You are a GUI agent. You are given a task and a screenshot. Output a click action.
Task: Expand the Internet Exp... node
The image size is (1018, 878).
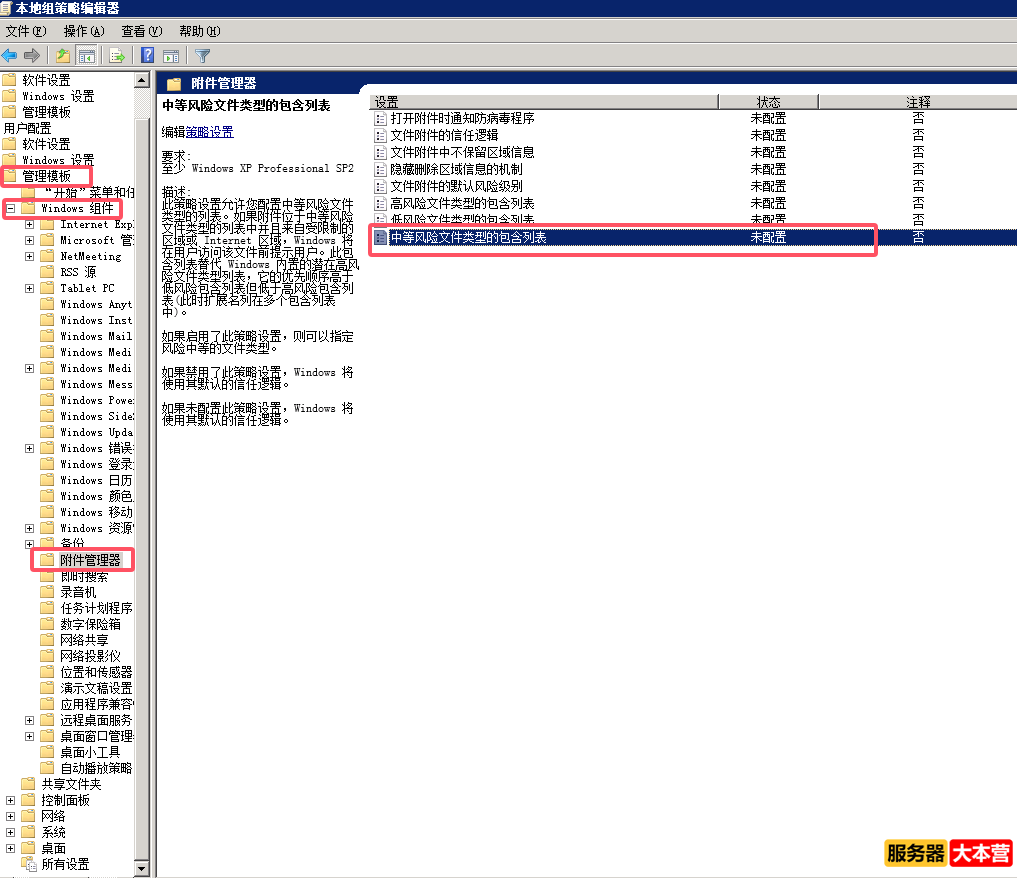[29, 225]
